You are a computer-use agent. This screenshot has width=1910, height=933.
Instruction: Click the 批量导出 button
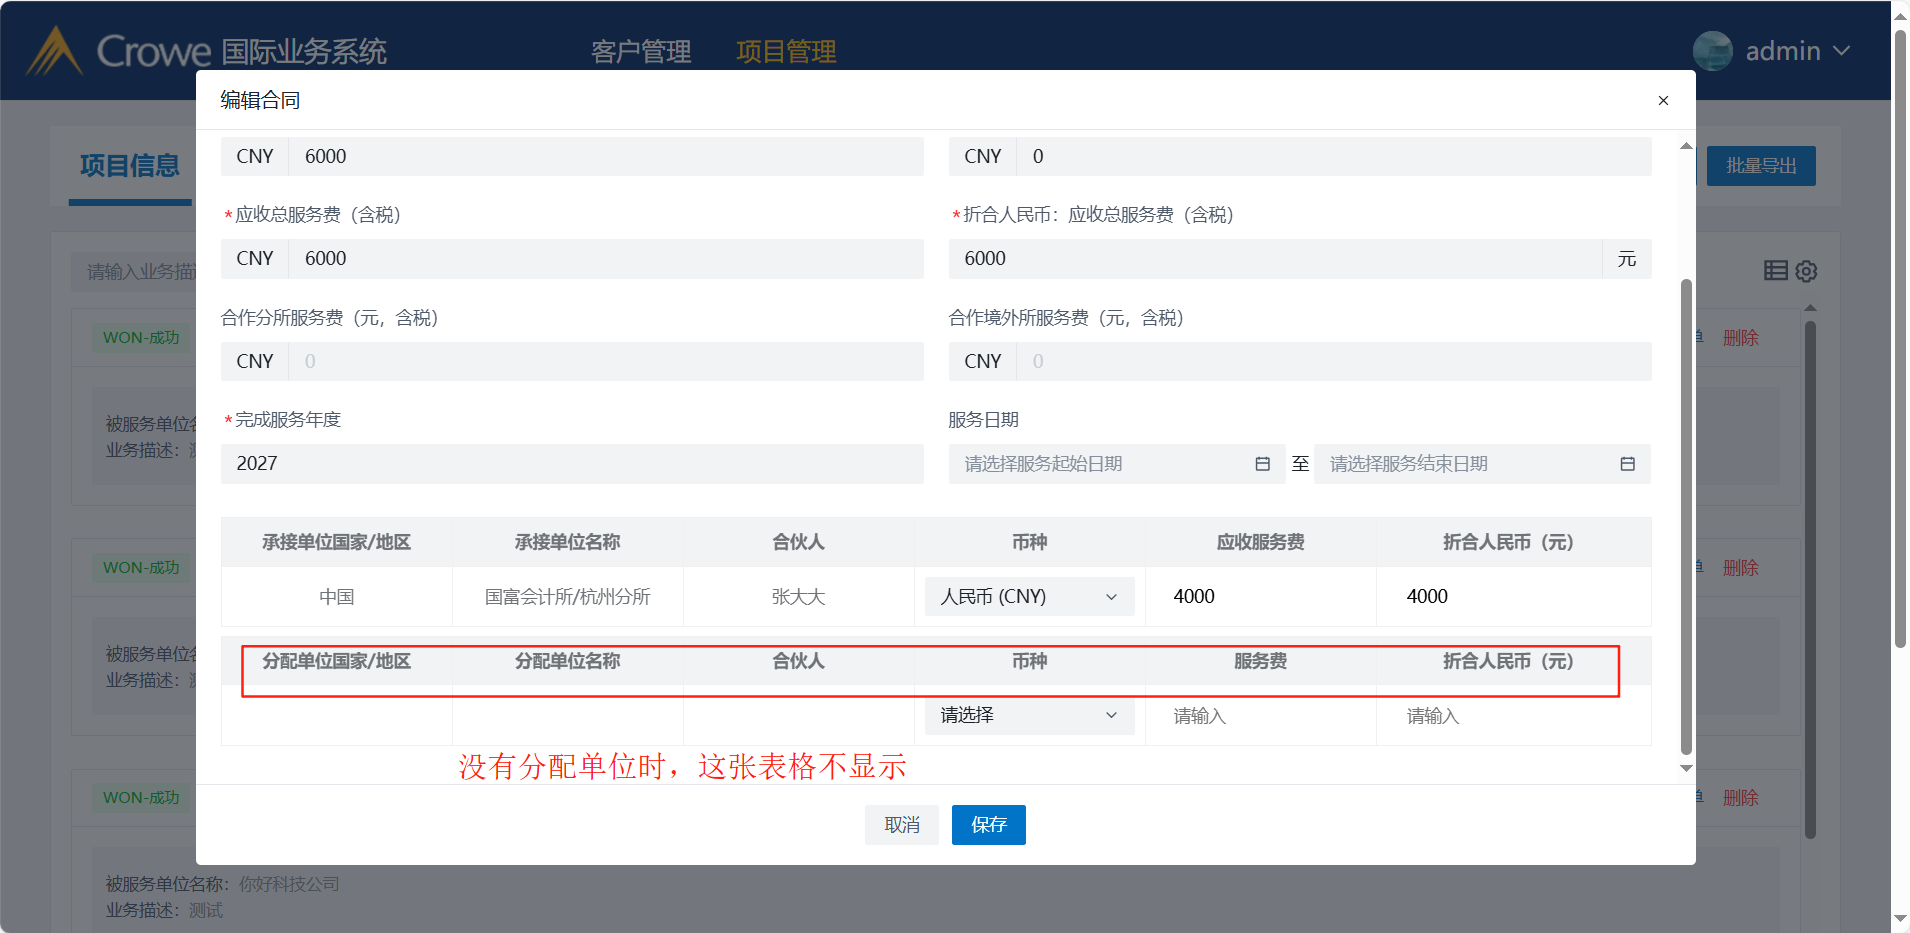click(x=1760, y=166)
